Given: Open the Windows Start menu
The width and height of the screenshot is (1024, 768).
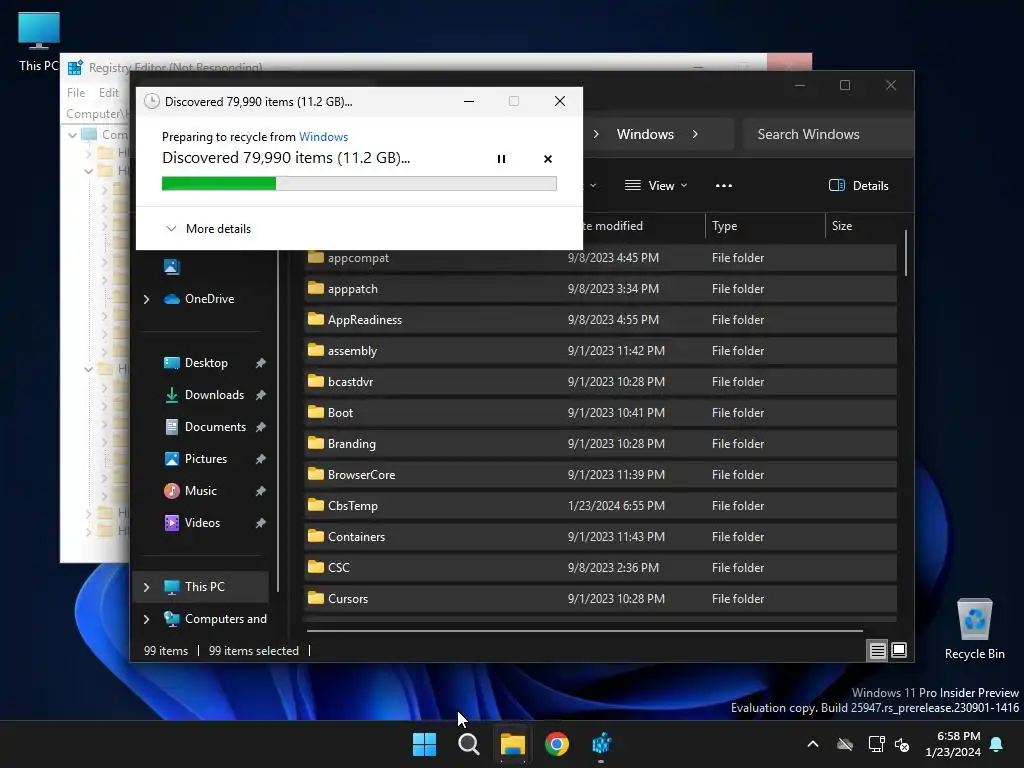Looking at the screenshot, I should [424, 744].
